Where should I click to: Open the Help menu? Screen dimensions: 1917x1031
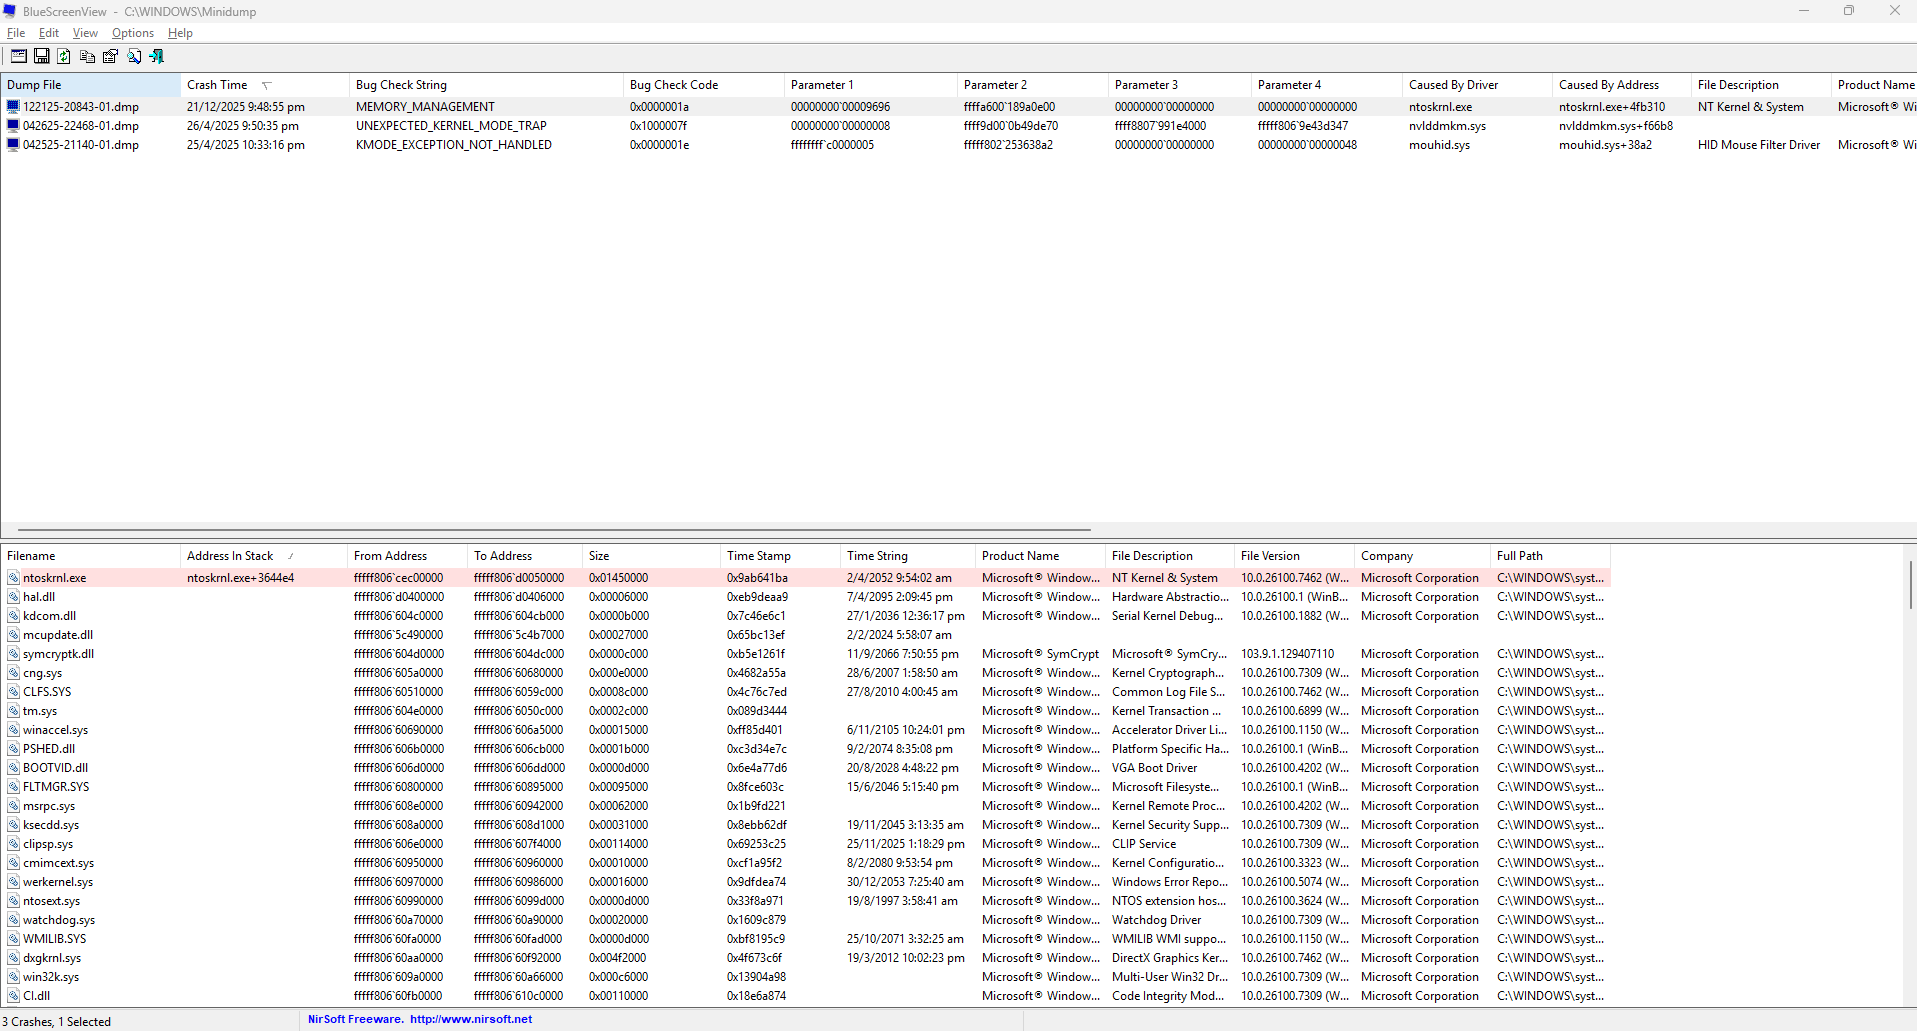pyautogui.click(x=180, y=33)
